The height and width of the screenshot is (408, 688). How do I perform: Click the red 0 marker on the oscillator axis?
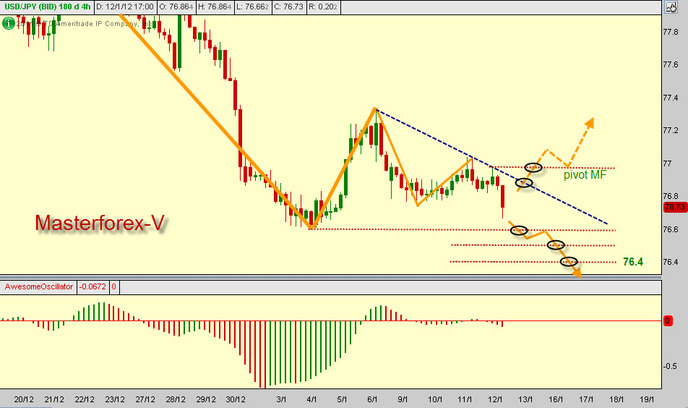pos(667,321)
